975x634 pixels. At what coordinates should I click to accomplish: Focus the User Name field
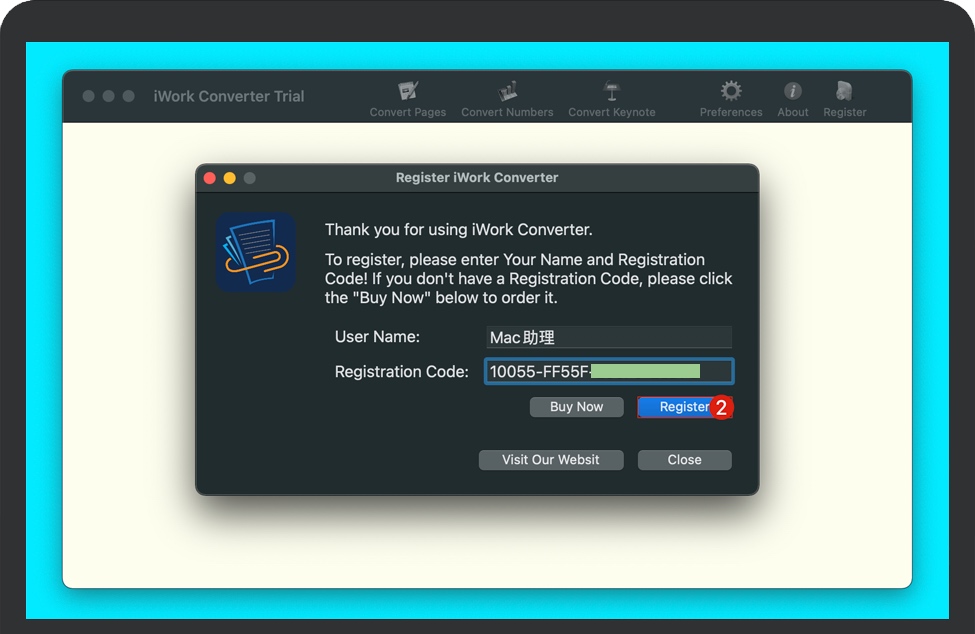(608, 337)
